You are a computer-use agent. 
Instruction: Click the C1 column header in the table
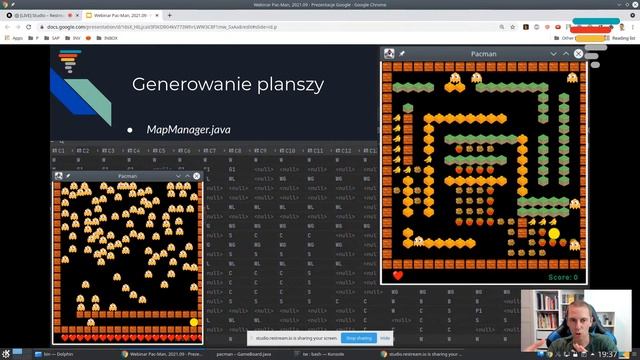(58, 151)
